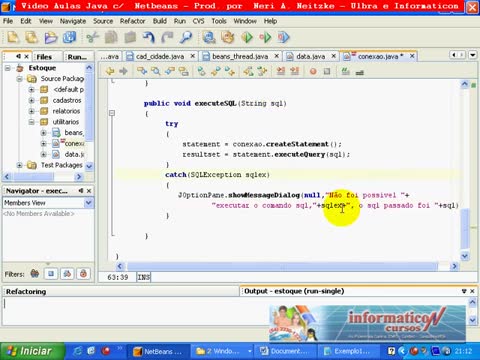Expand the cadastros package
The width and height of the screenshot is (480, 360).
tap(31, 100)
